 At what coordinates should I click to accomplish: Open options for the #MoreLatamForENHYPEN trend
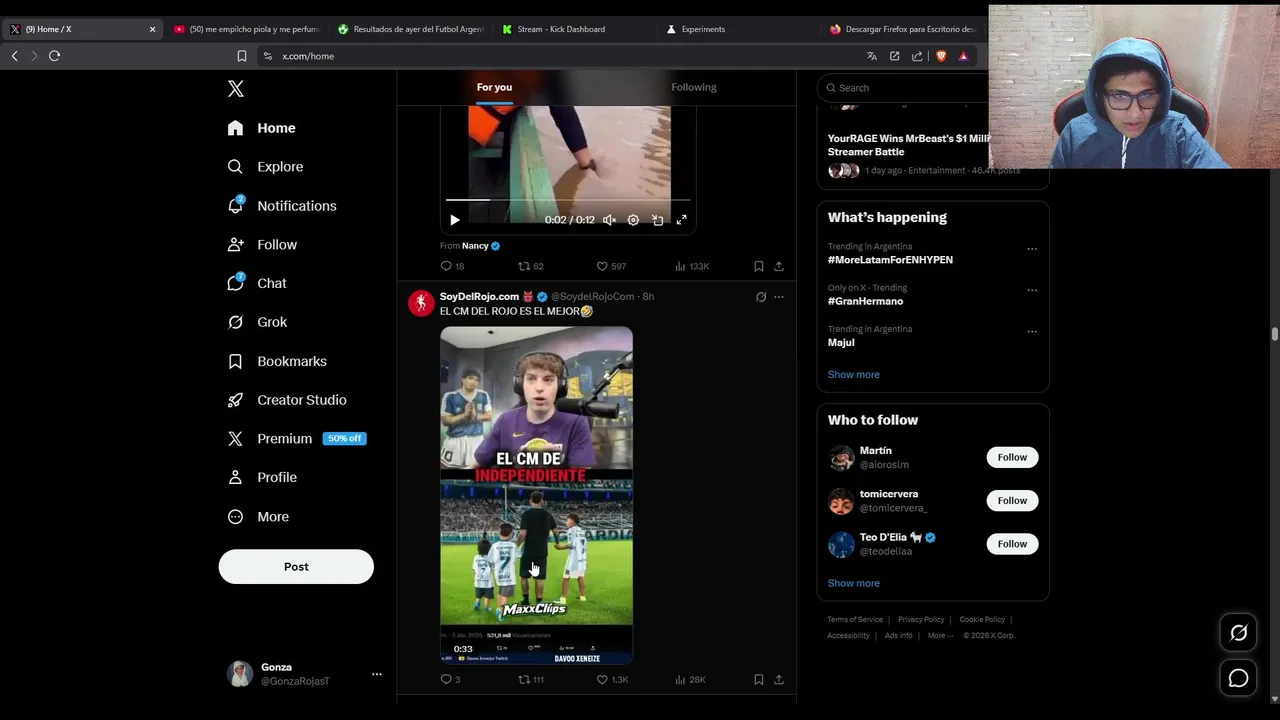click(x=1032, y=249)
